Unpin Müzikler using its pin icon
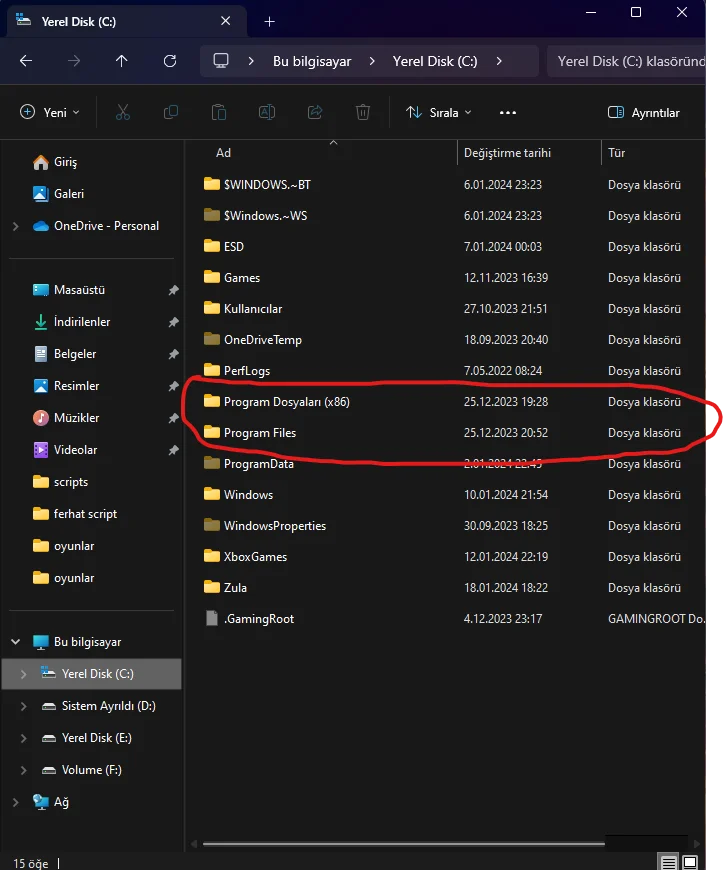The image size is (725, 870). (x=174, y=418)
